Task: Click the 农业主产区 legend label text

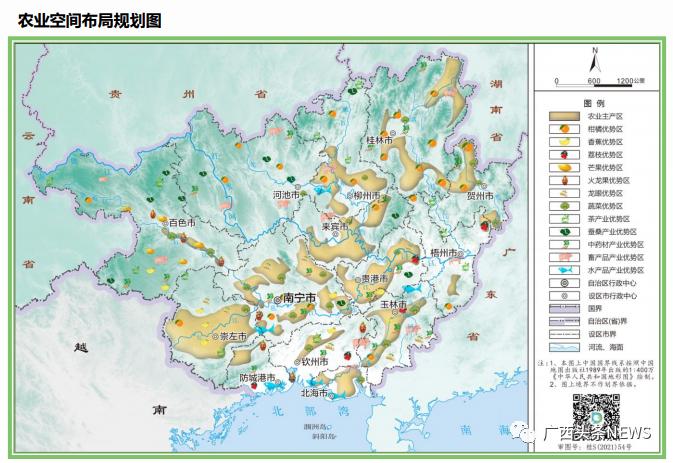Action: (x=605, y=116)
